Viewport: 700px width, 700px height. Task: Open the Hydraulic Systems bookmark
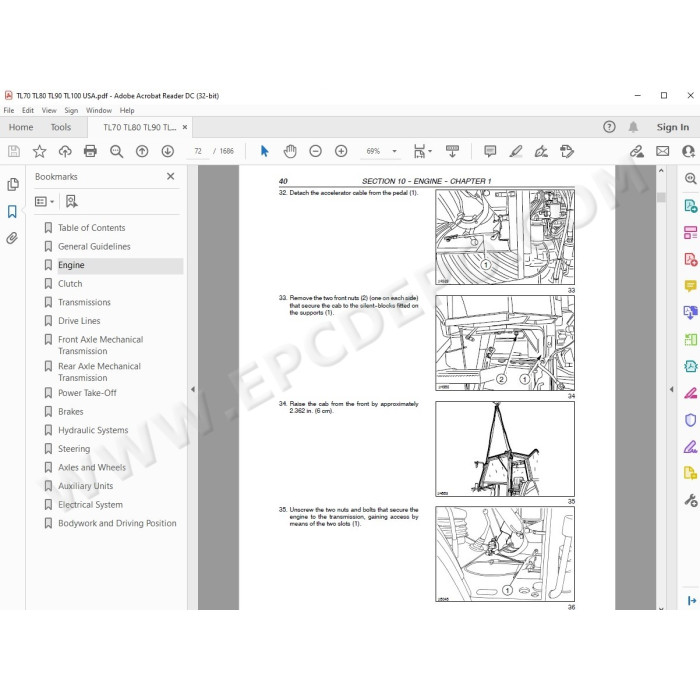point(93,430)
